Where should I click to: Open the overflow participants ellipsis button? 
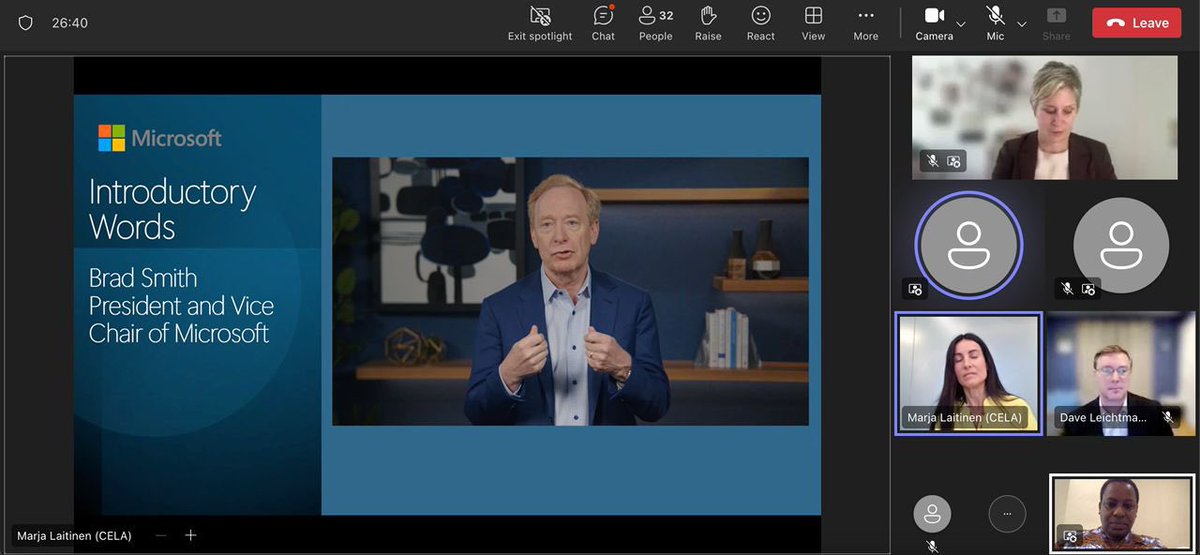1007,514
